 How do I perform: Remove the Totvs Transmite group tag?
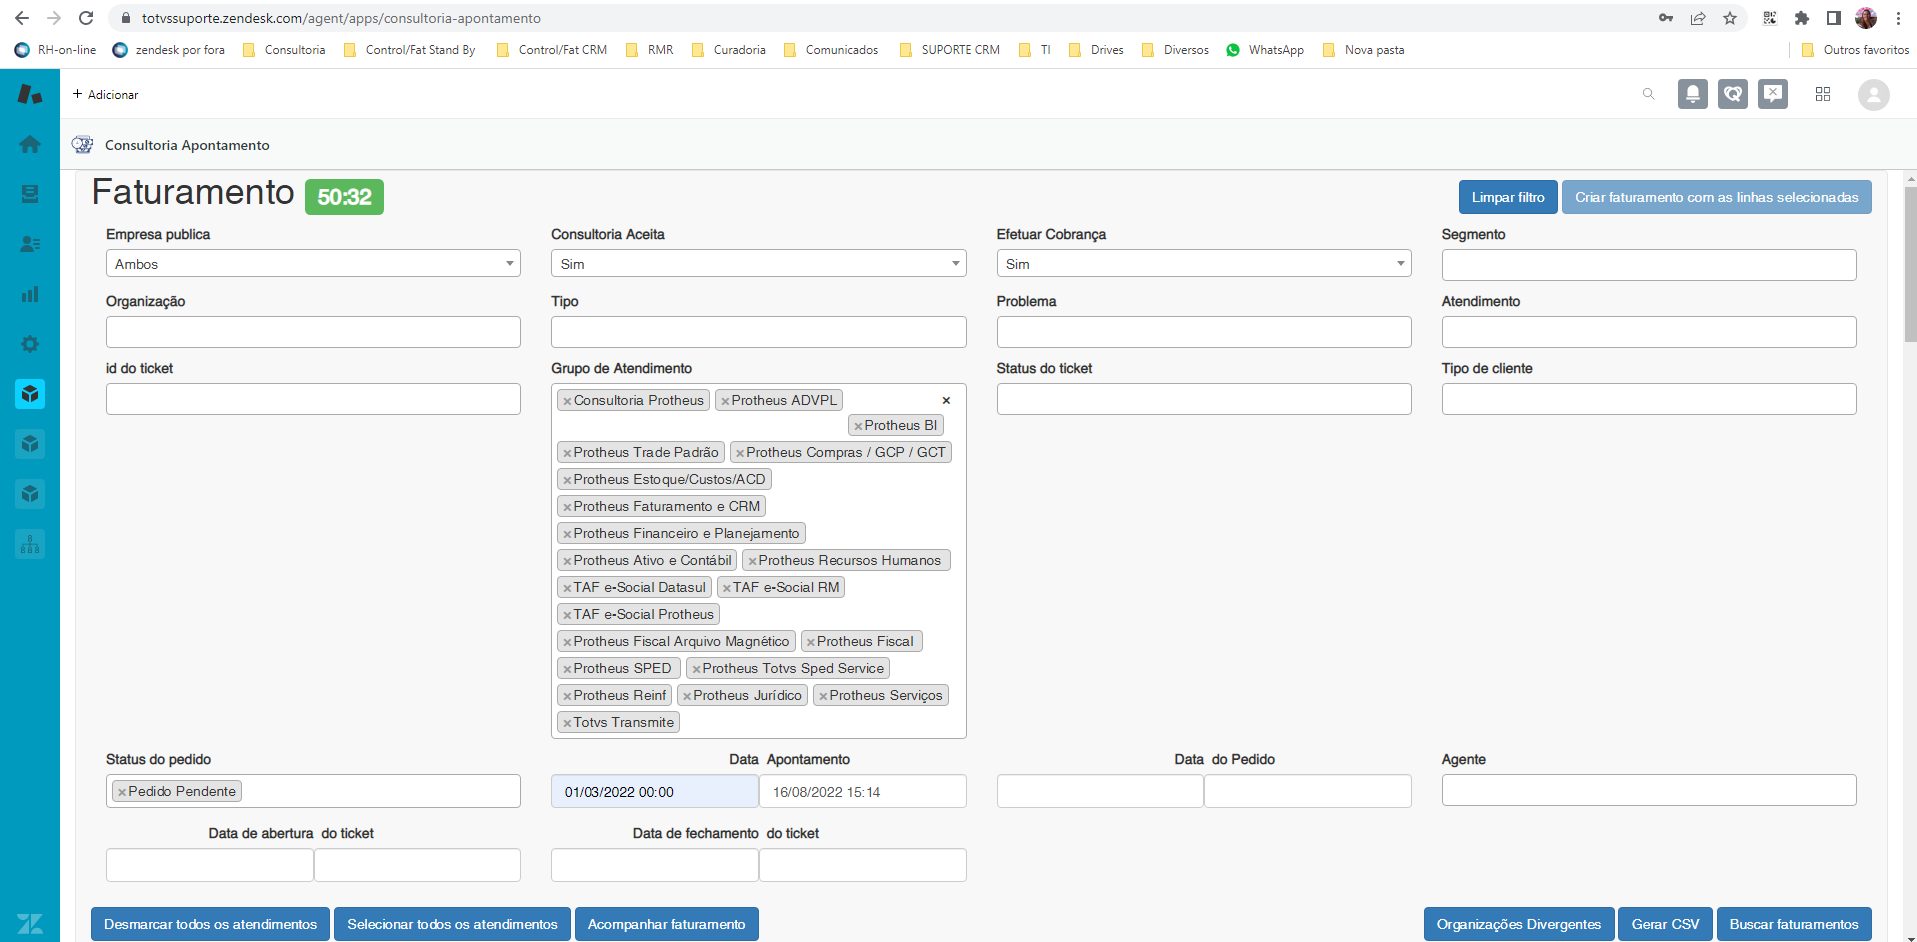(567, 723)
